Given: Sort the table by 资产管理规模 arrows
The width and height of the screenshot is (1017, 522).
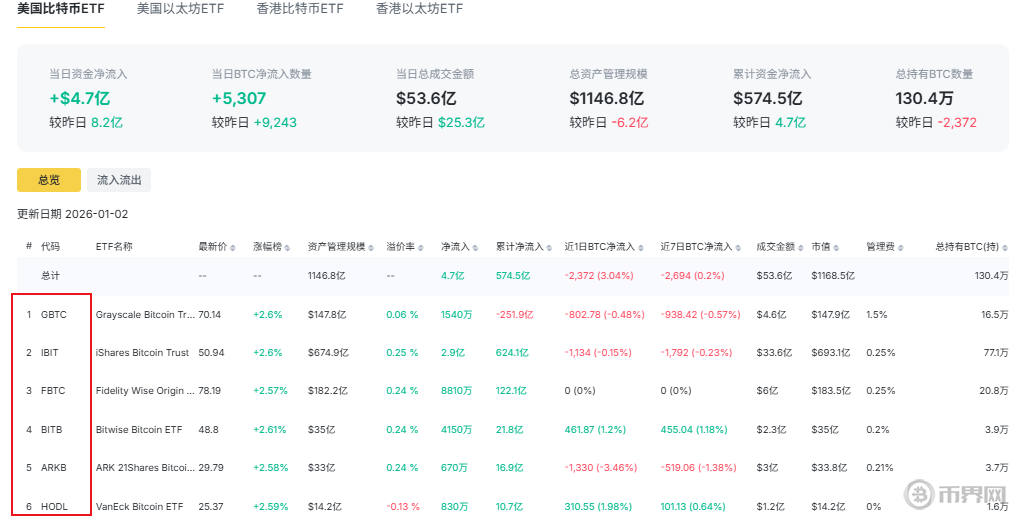Looking at the screenshot, I should pyautogui.click(x=370, y=247).
